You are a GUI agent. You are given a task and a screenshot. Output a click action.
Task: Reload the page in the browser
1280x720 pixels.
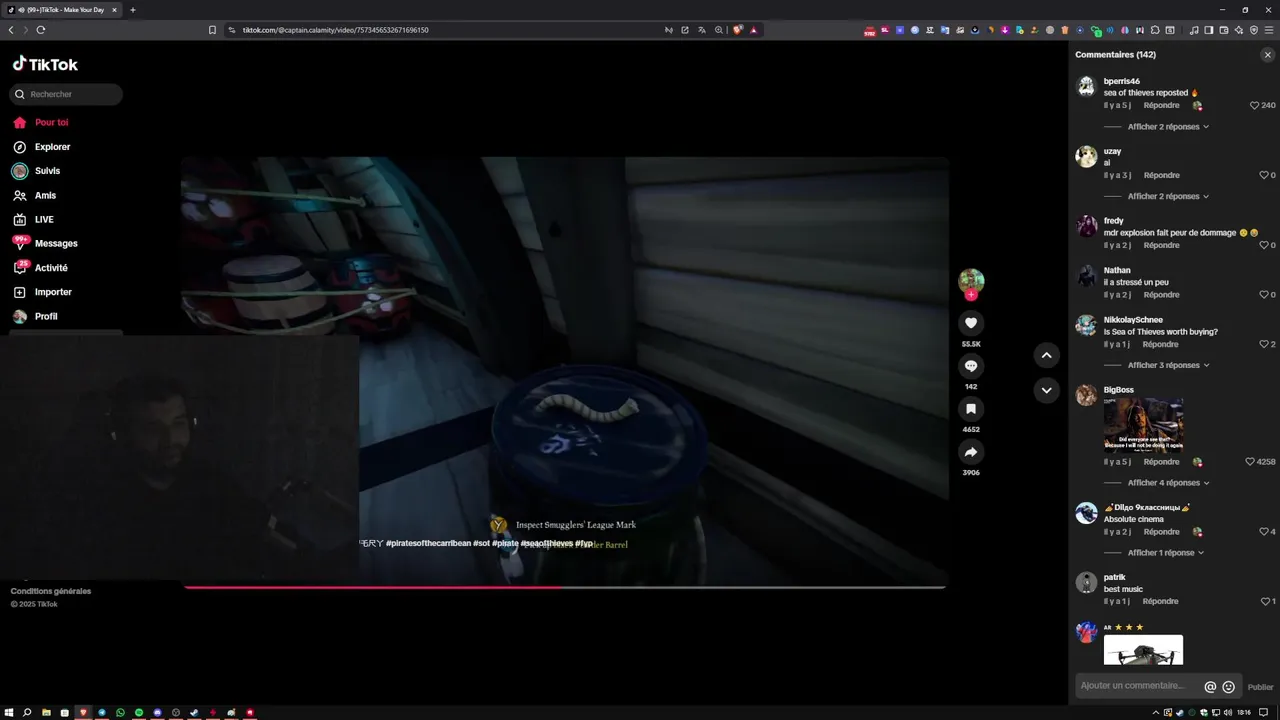click(41, 30)
